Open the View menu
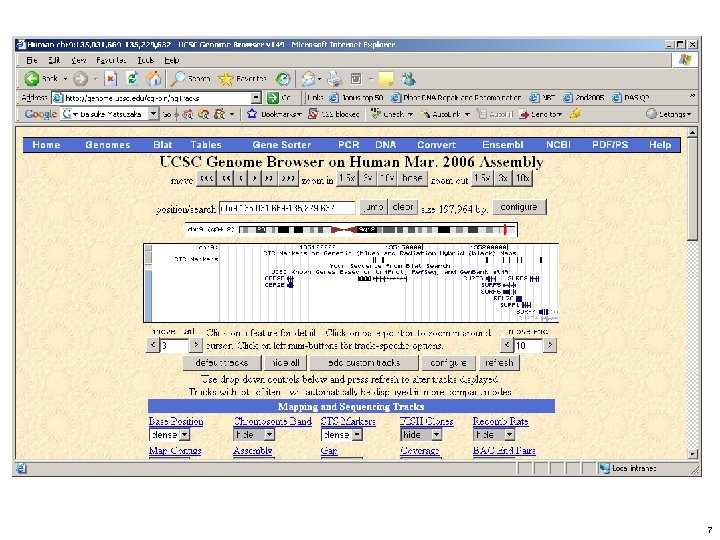The height and width of the screenshot is (540, 720). point(79,60)
